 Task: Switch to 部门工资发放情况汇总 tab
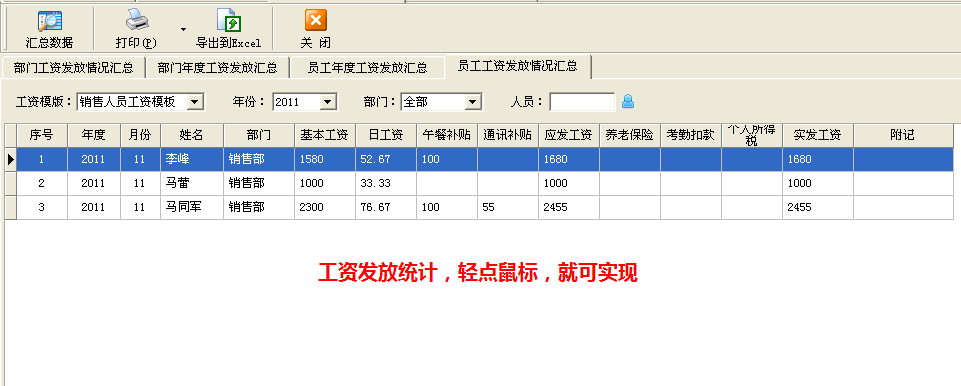tap(74, 67)
